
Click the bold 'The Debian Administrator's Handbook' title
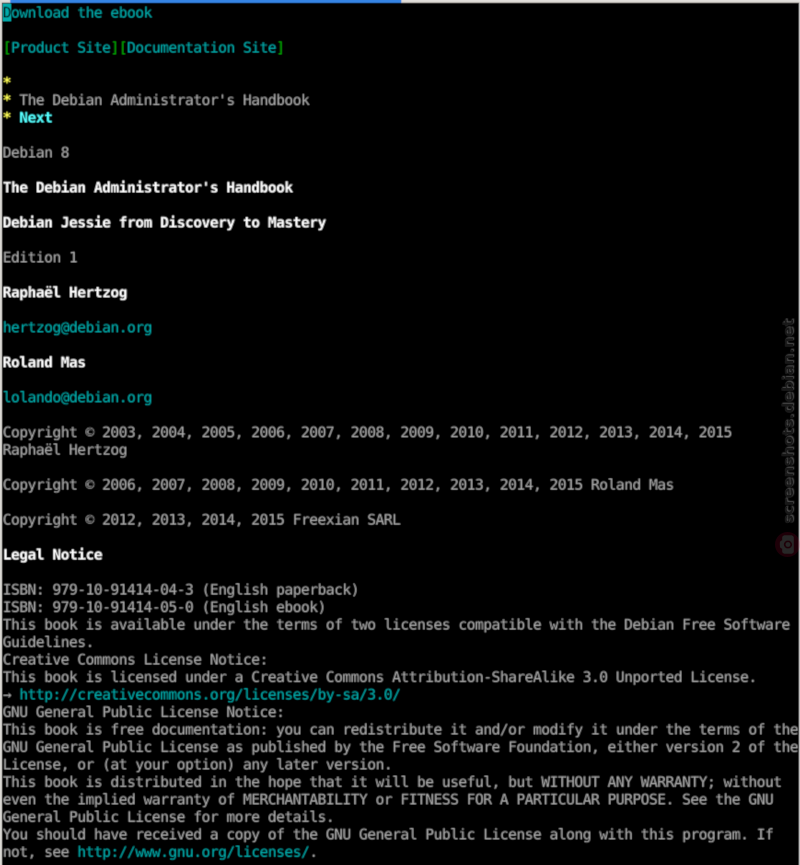click(148, 188)
